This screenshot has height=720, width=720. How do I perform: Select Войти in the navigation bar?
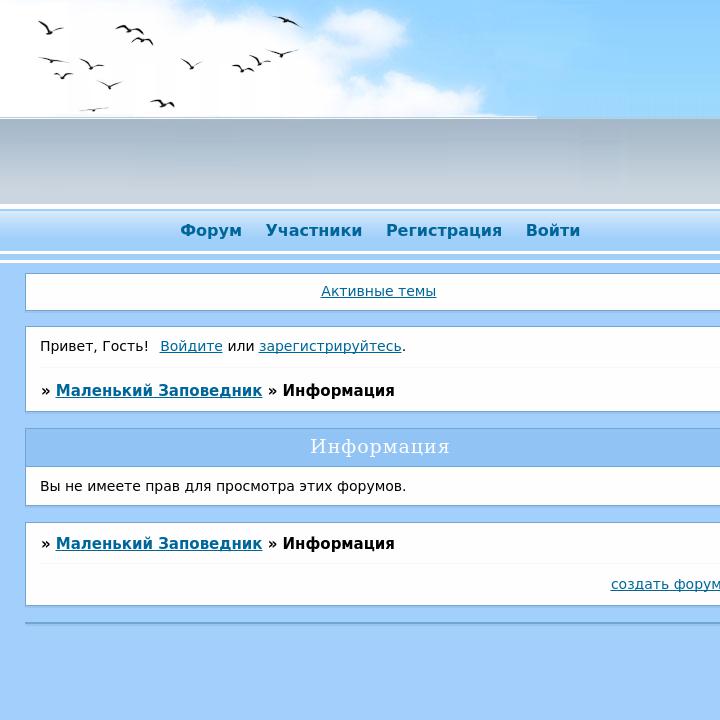coord(552,230)
